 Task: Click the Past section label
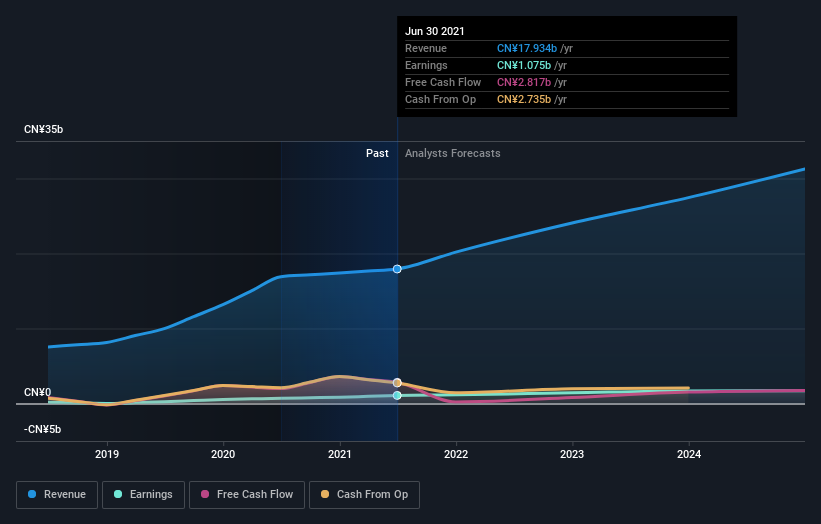point(377,153)
